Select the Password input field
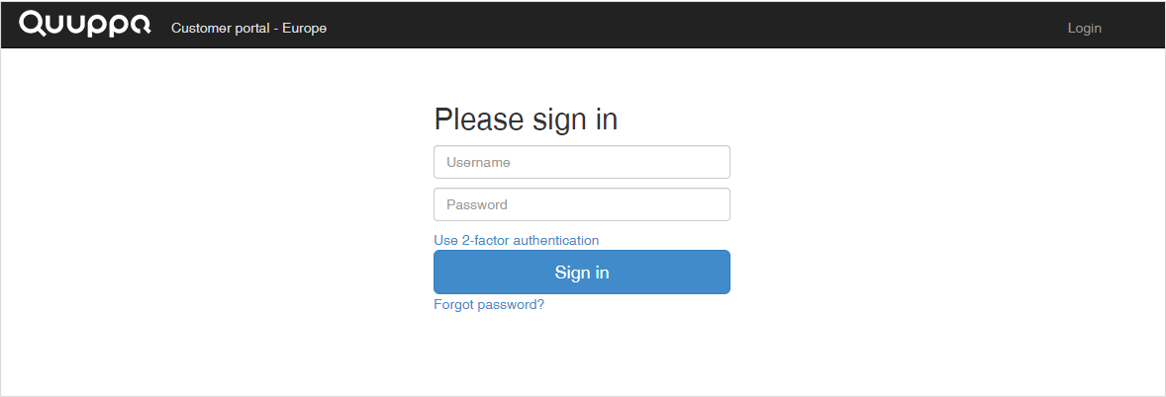 point(582,204)
